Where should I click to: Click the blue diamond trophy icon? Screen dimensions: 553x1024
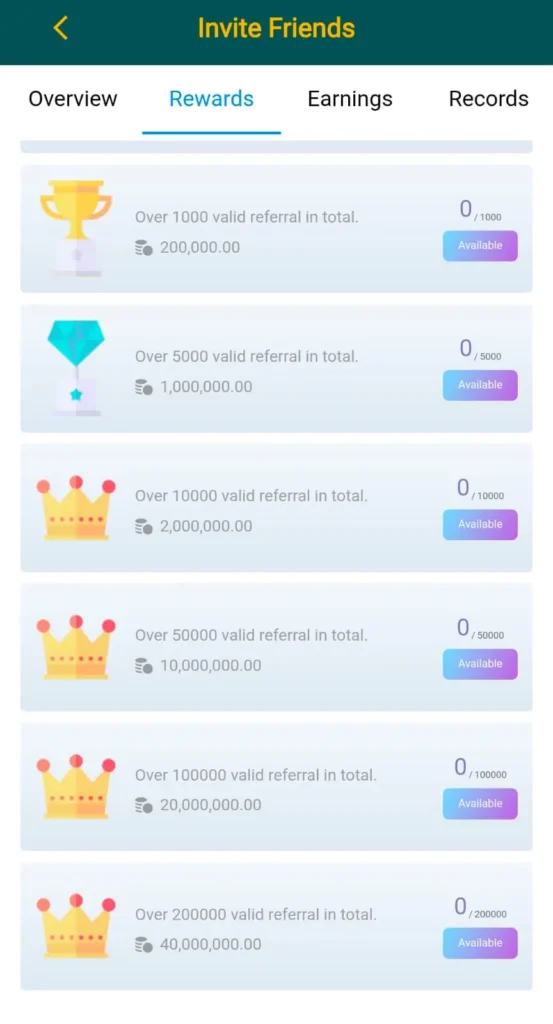coord(76,368)
